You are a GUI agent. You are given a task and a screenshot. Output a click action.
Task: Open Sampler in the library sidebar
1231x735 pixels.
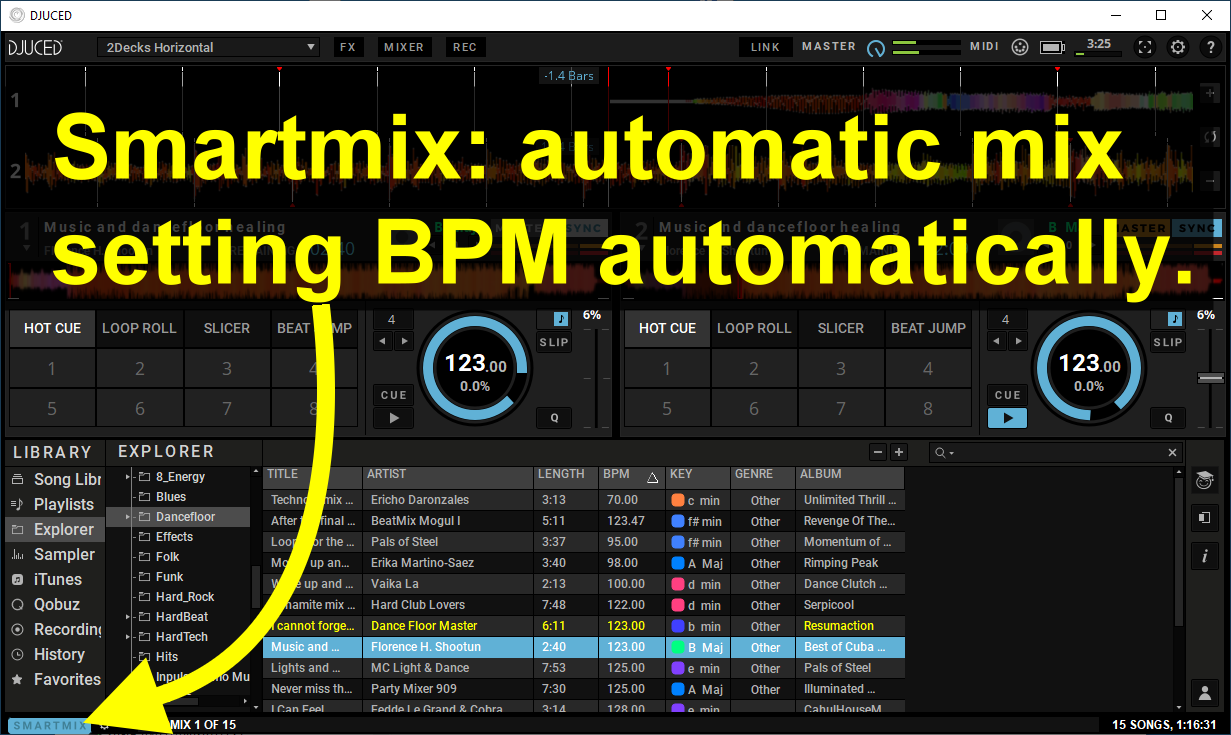(x=53, y=554)
